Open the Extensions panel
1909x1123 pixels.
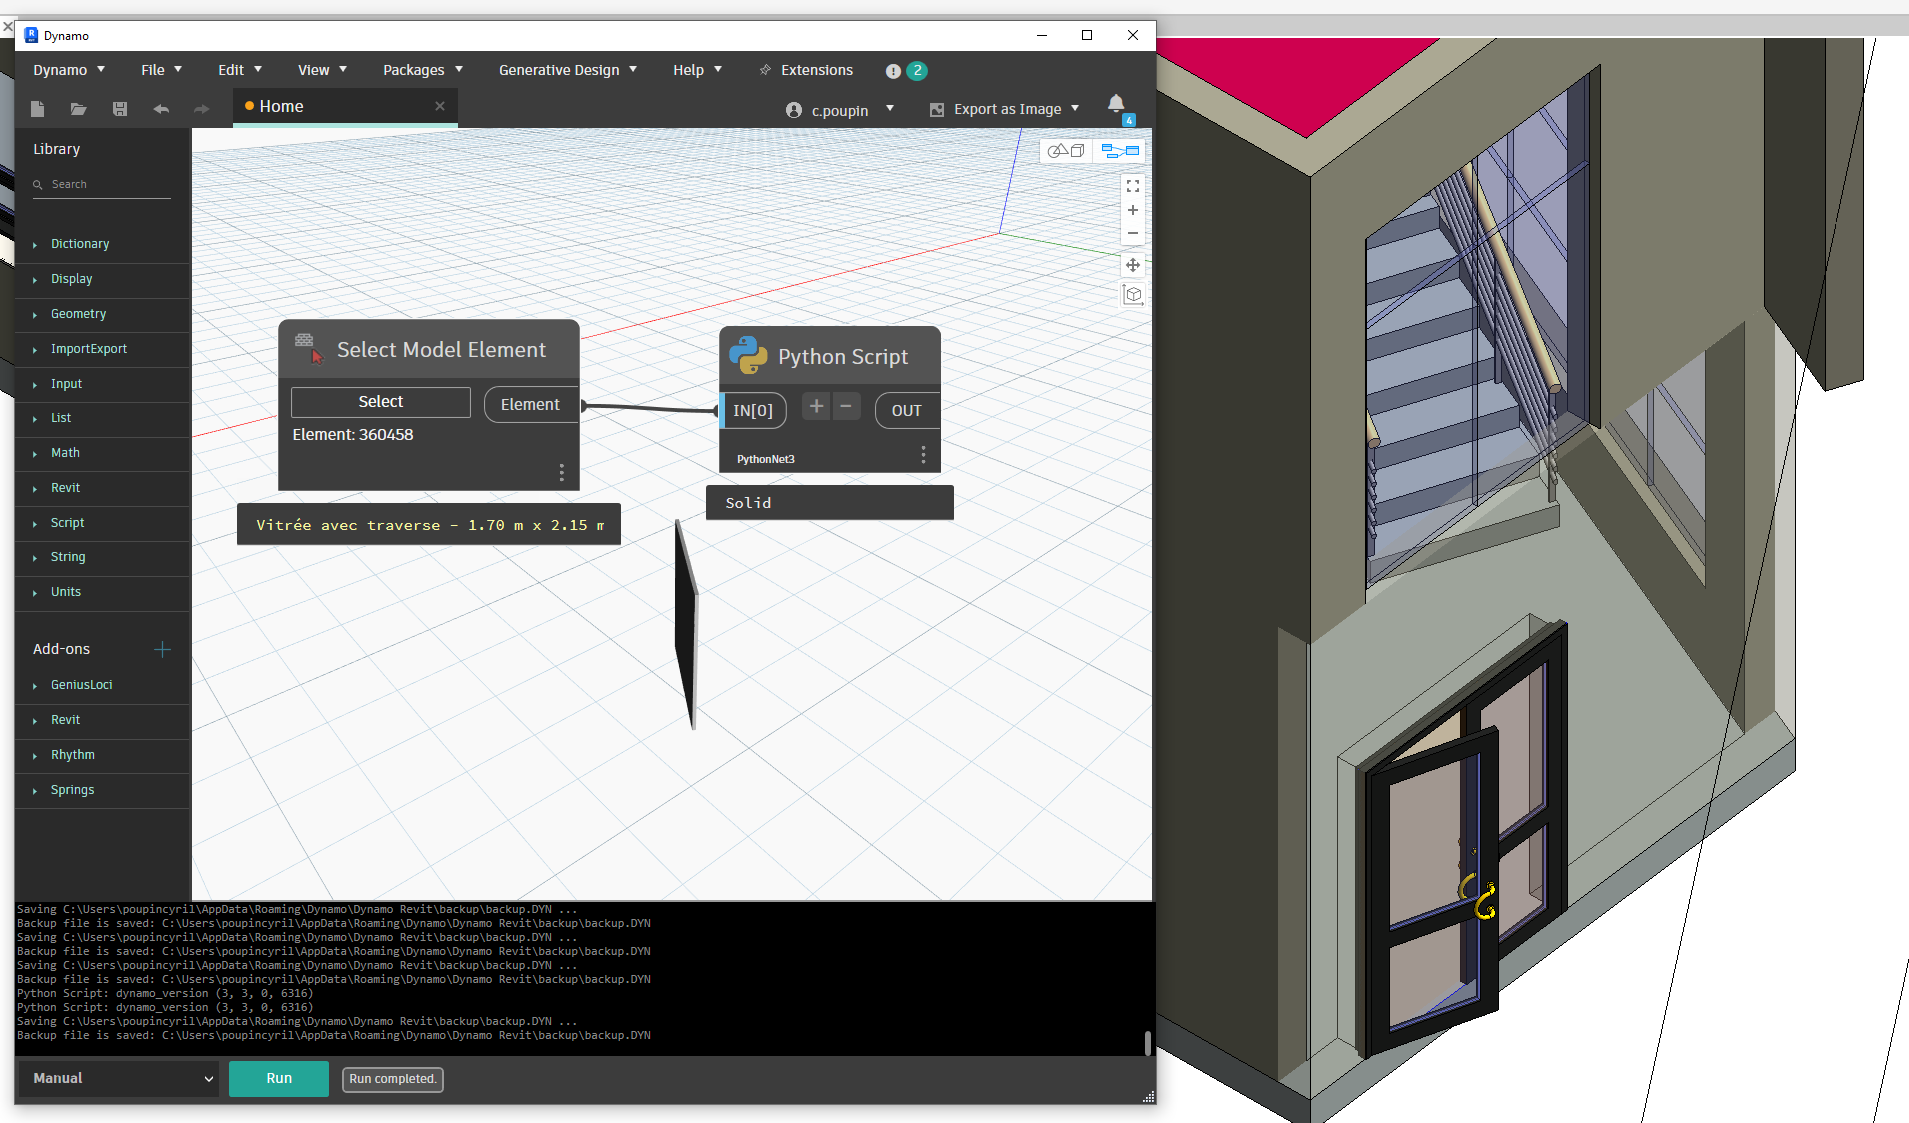(806, 70)
